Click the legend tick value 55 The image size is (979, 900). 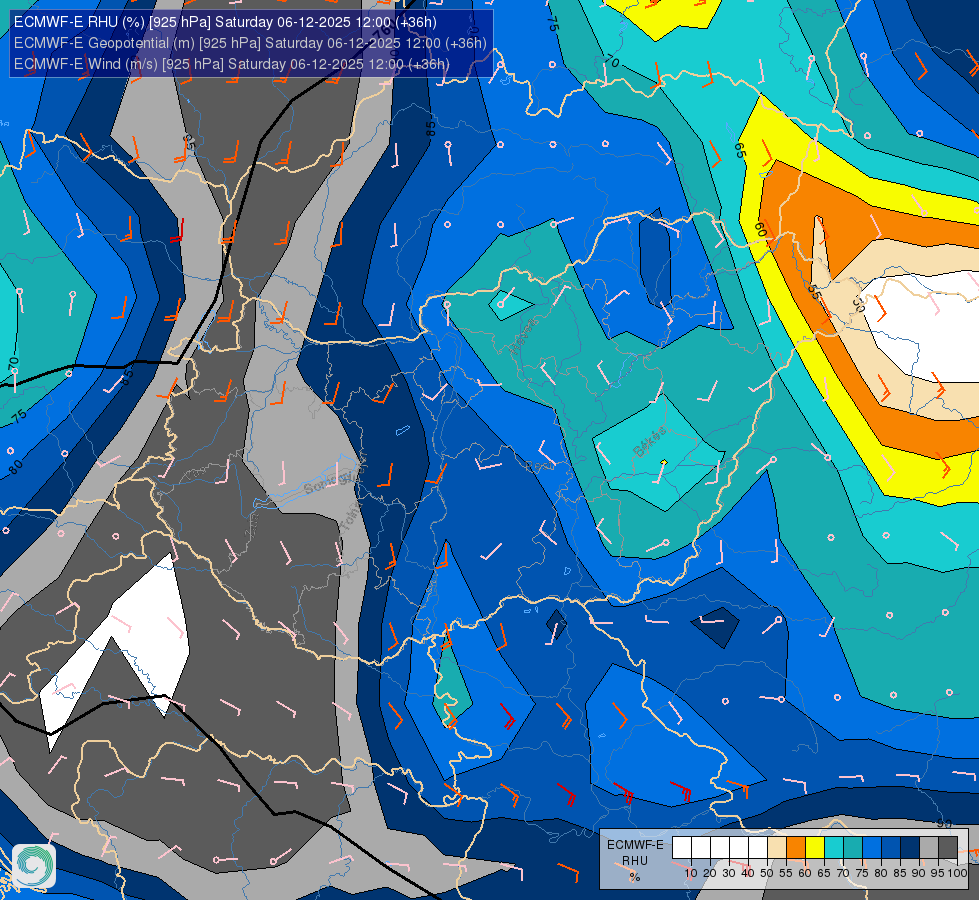click(x=786, y=873)
